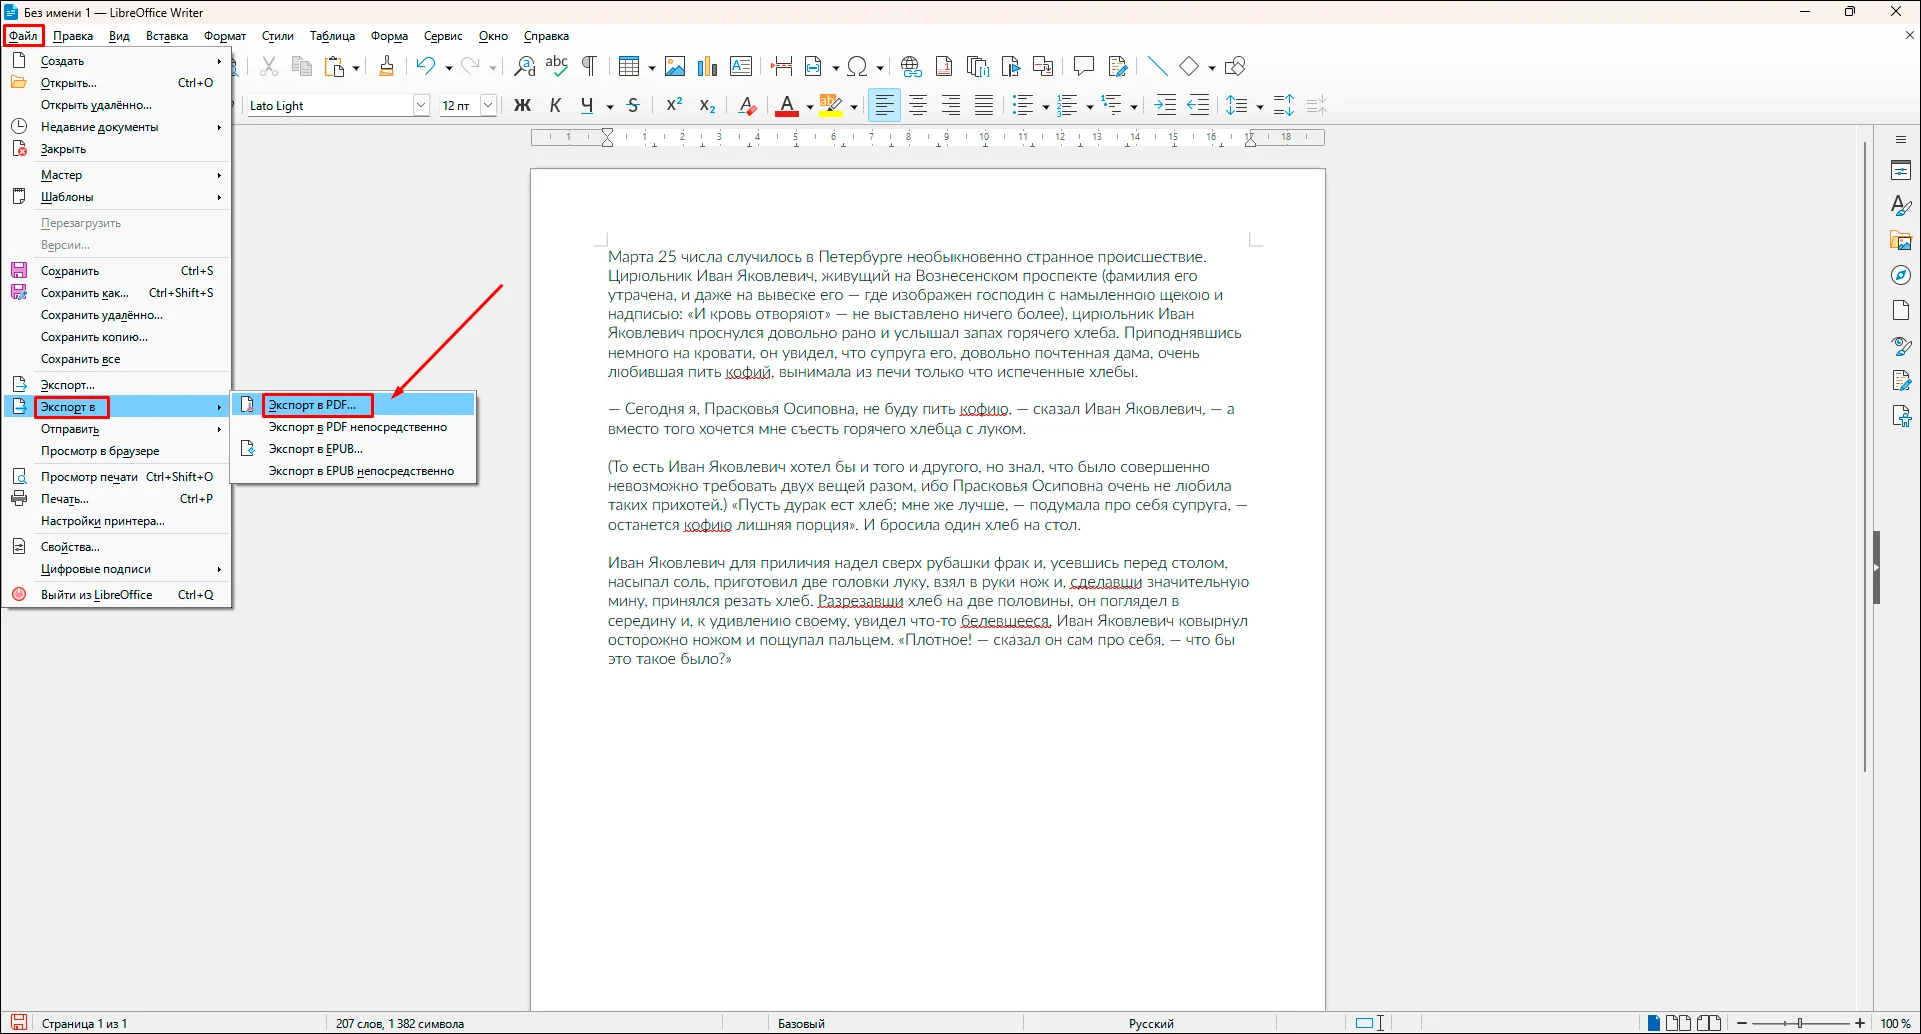The height and width of the screenshot is (1034, 1921).
Task: Click Clear Direct Formatting icon
Action: tap(747, 105)
